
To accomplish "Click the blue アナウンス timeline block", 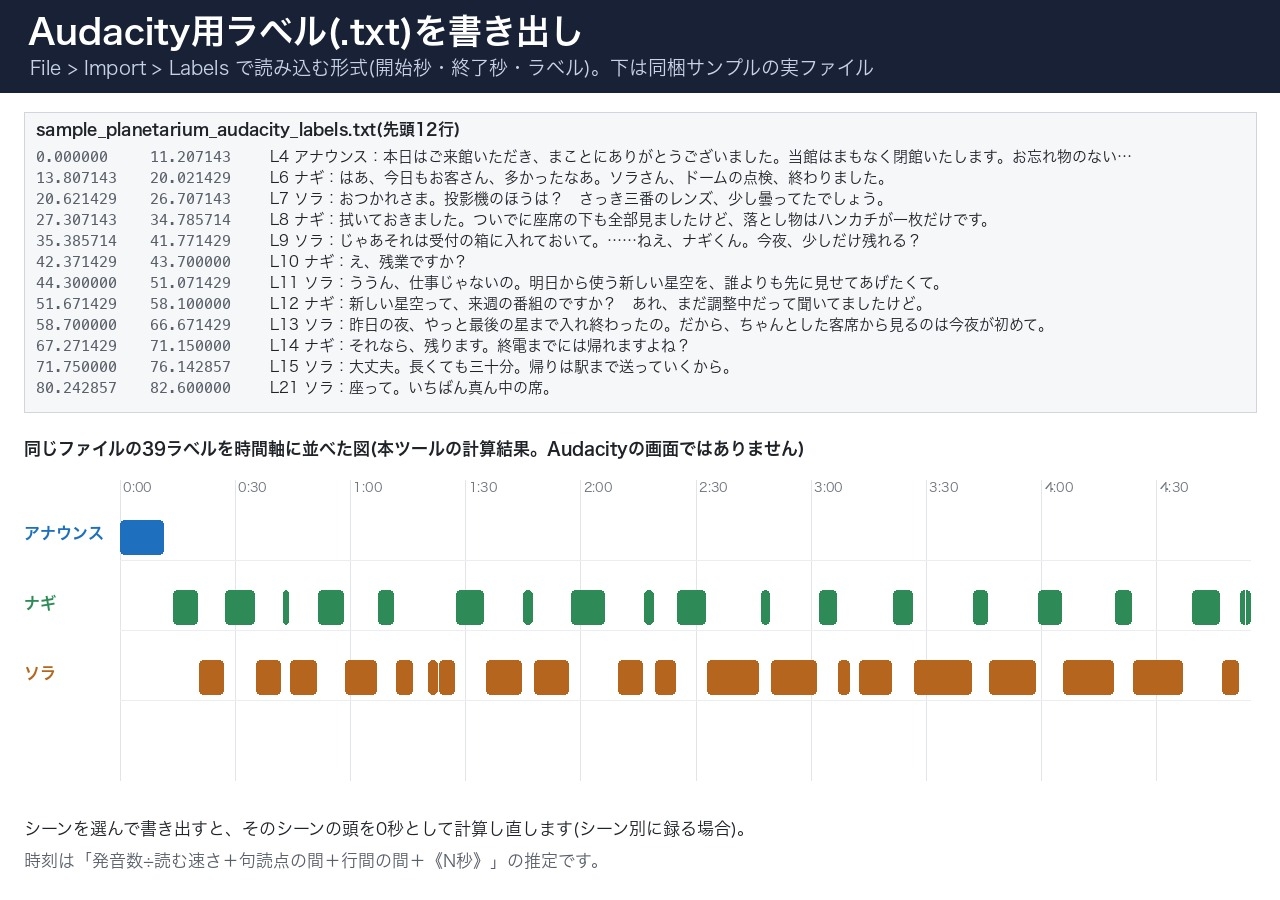I will click(142, 537).
